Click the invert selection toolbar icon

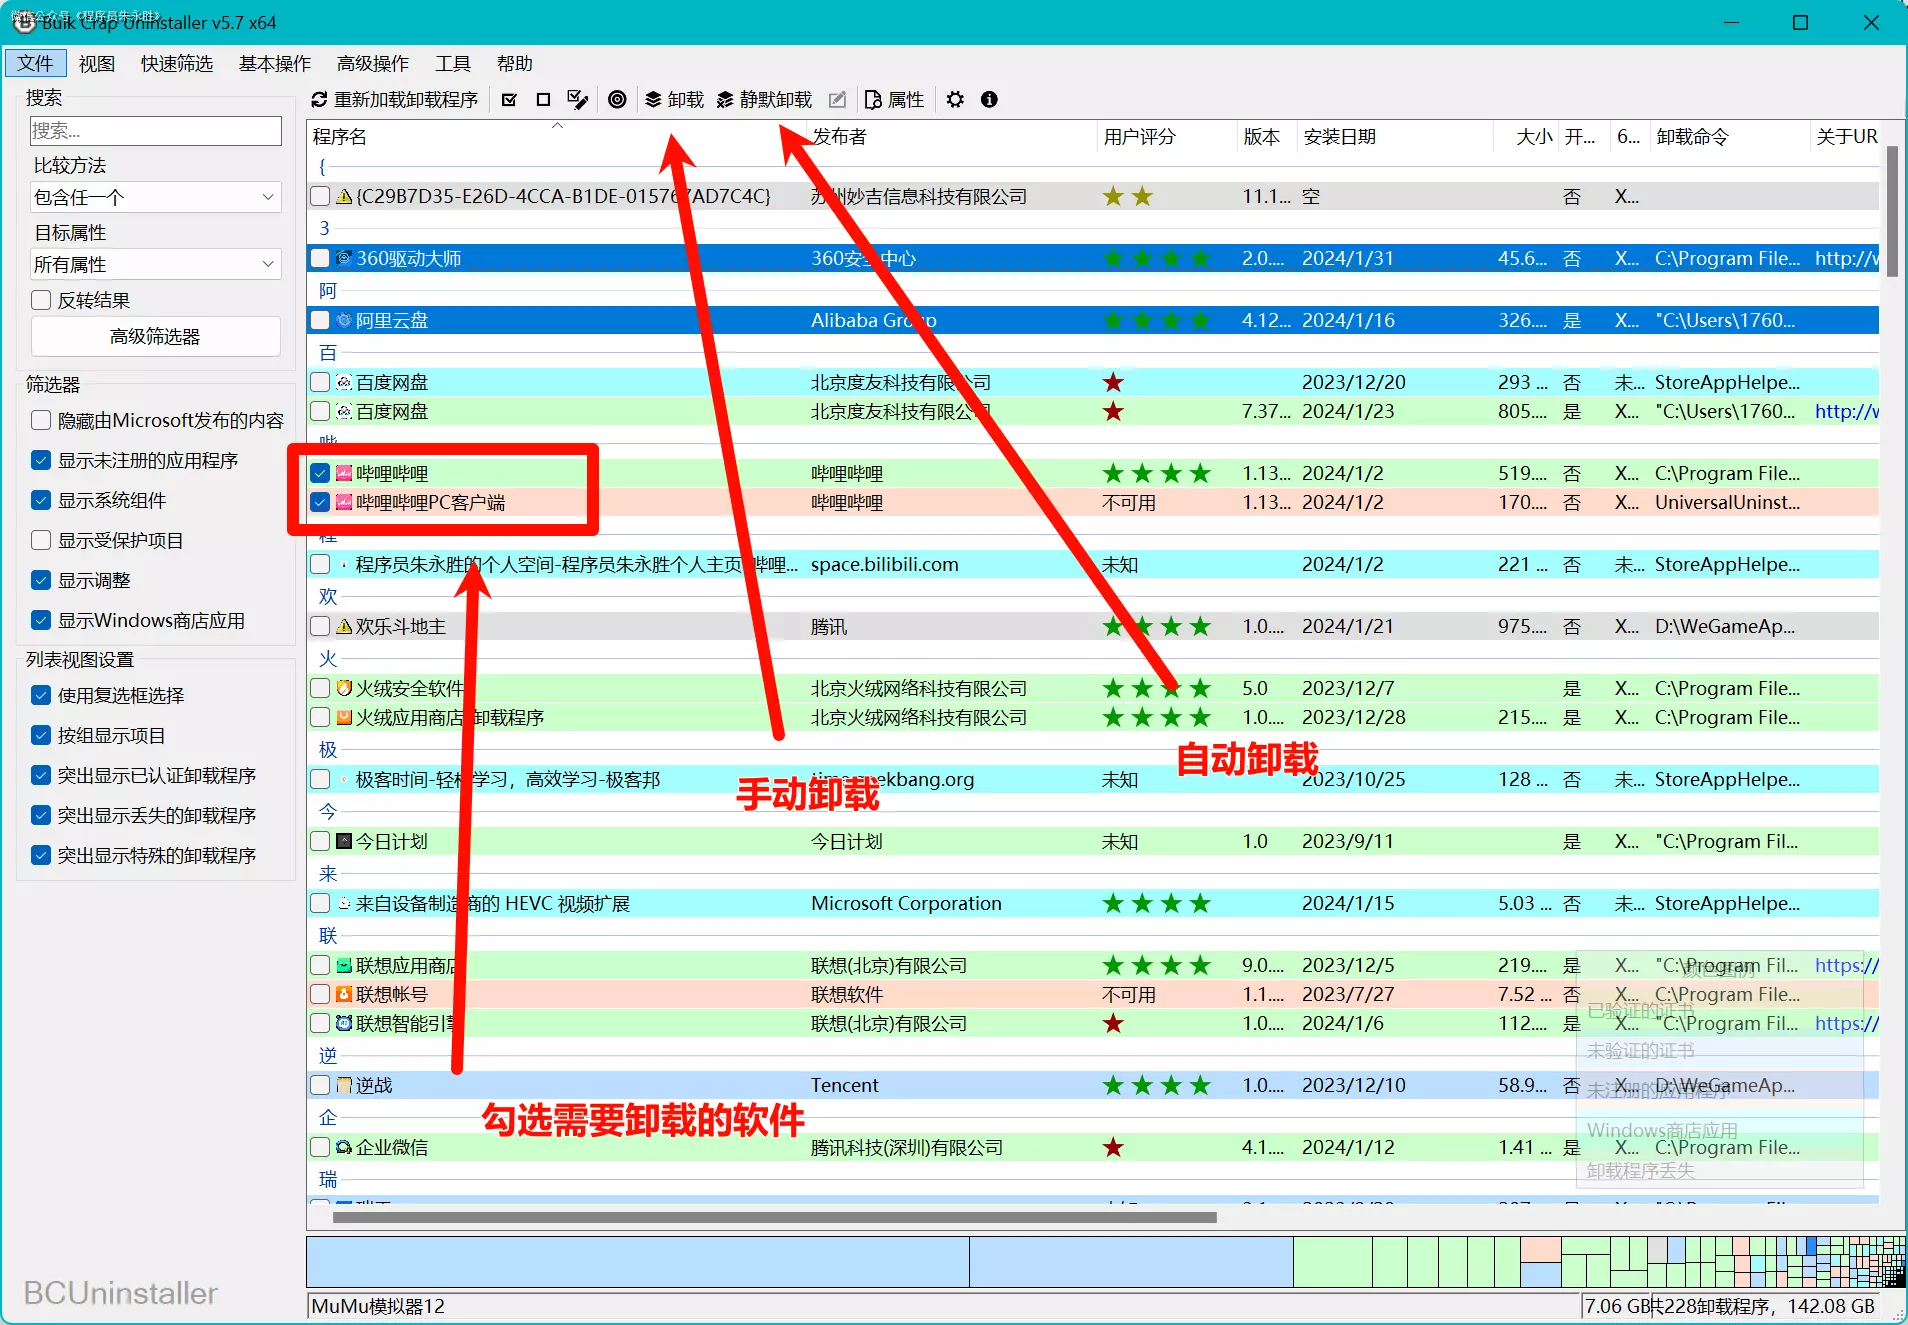(x=577, y=100)
